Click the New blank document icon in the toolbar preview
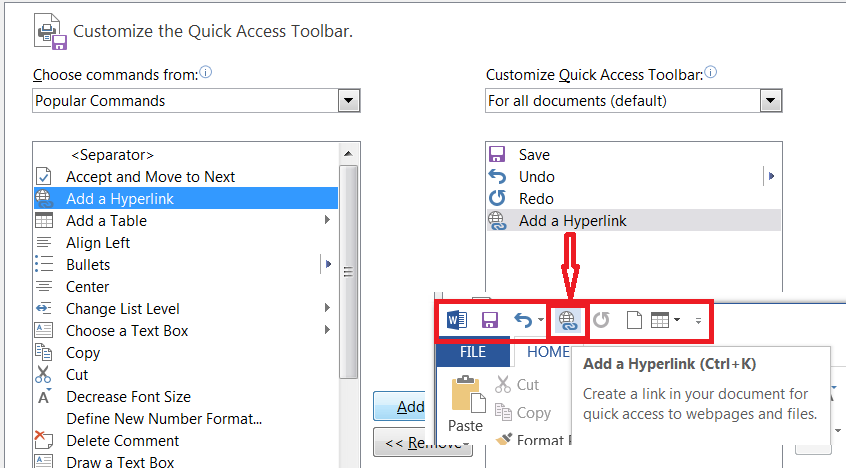Image resolution: width=846 pixels, height=468 pixels. tap(633, 320)
